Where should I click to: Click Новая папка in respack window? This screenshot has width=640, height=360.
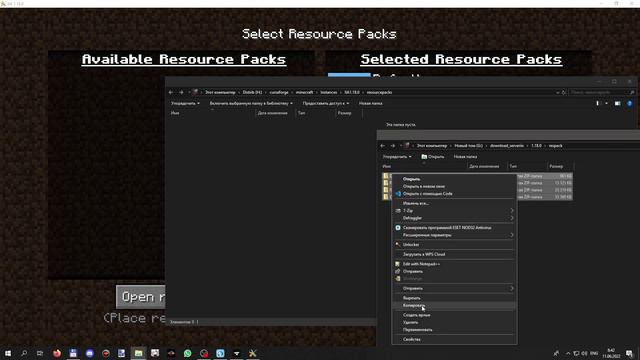[x=465, y=157]
